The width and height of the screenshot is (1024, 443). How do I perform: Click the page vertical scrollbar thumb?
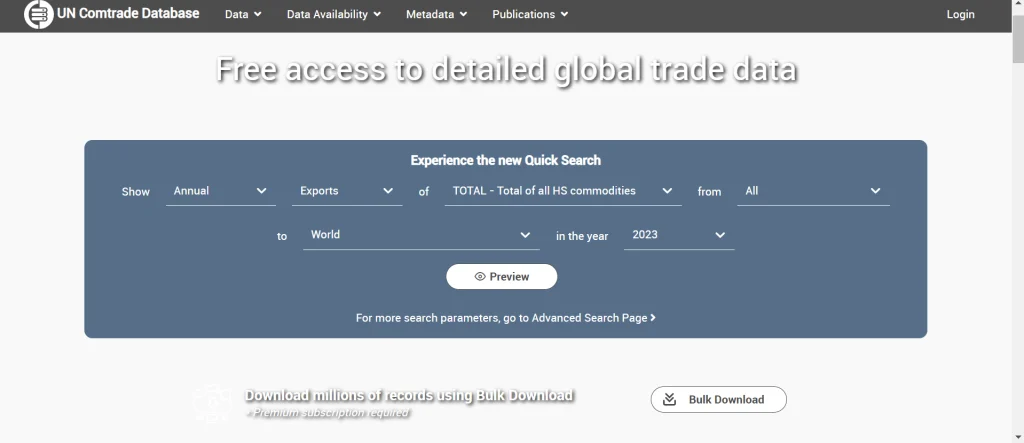pyautogui.click(x=1018, y=39)
